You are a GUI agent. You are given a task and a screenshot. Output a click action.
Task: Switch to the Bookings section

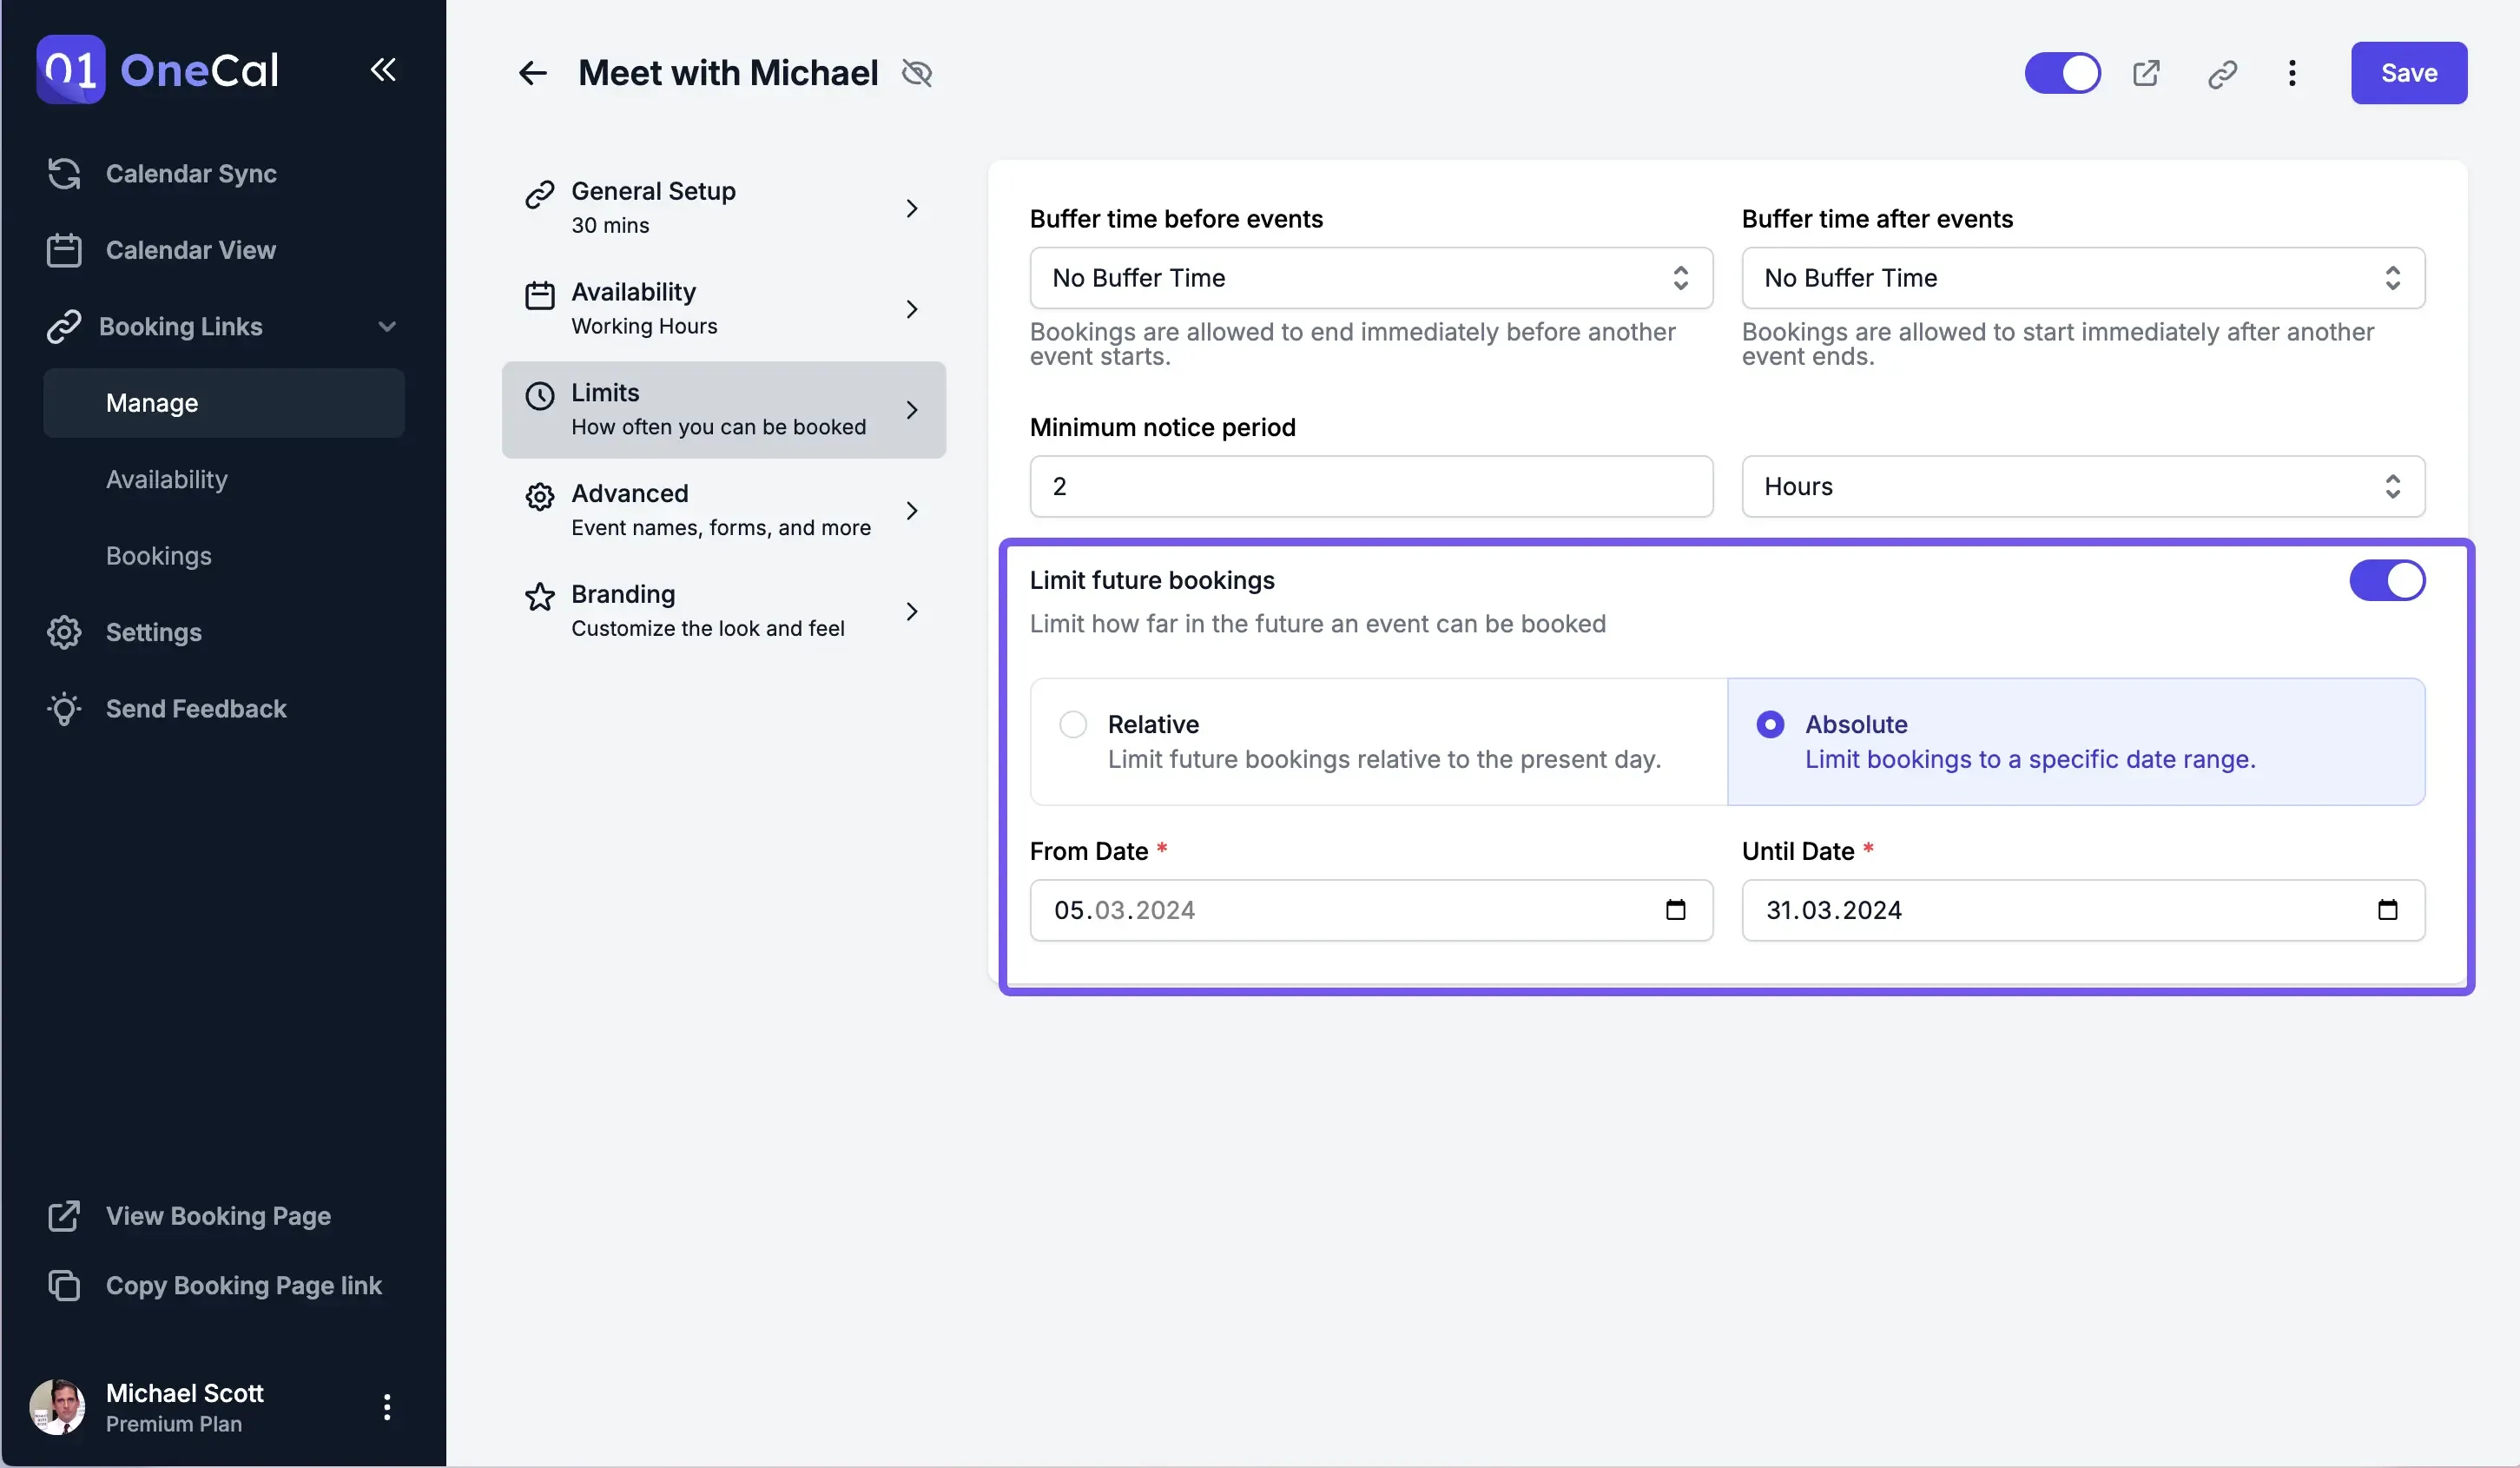point(158,556)
